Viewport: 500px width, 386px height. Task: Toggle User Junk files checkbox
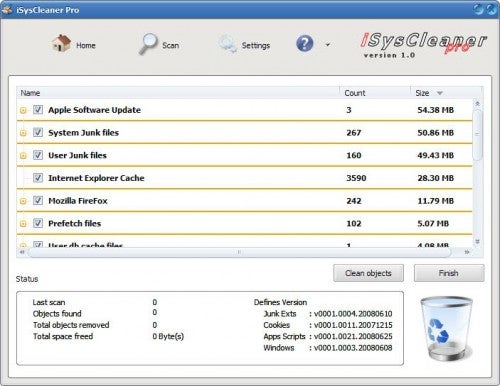38,155
